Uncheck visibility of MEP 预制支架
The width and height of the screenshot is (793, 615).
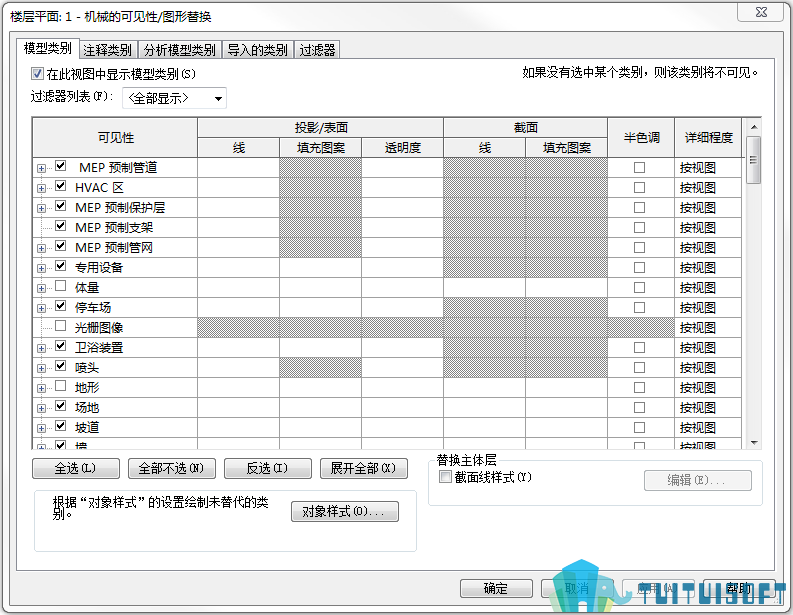pos(61,226)
